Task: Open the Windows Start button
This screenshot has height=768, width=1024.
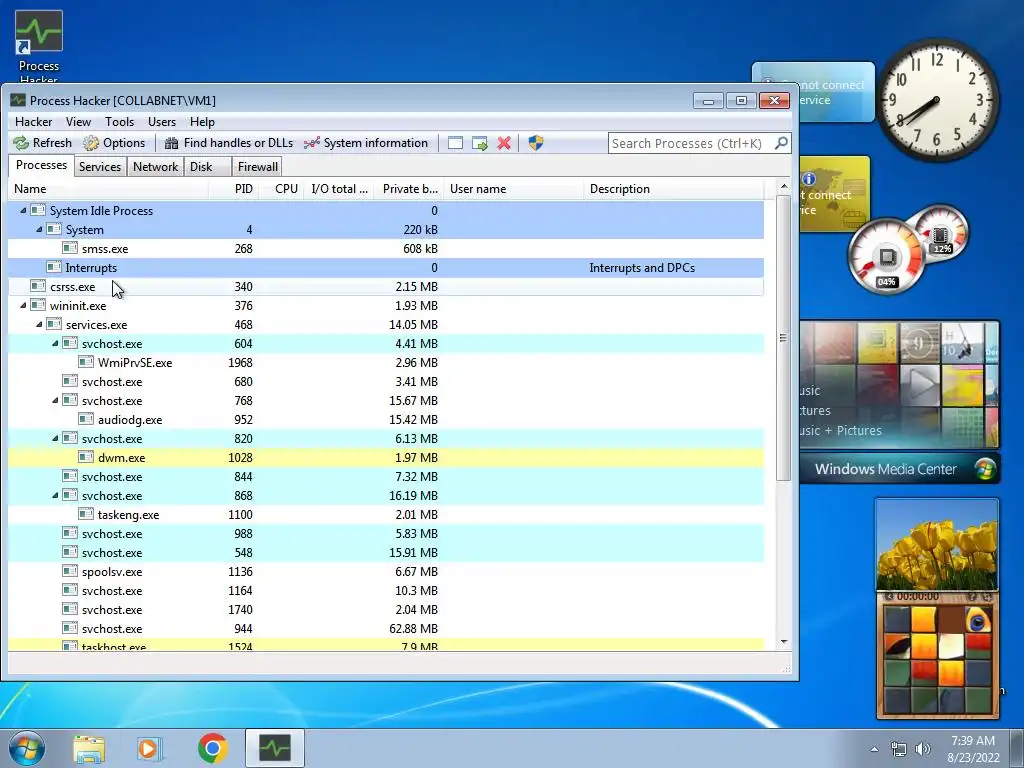Action: [27, 748]
